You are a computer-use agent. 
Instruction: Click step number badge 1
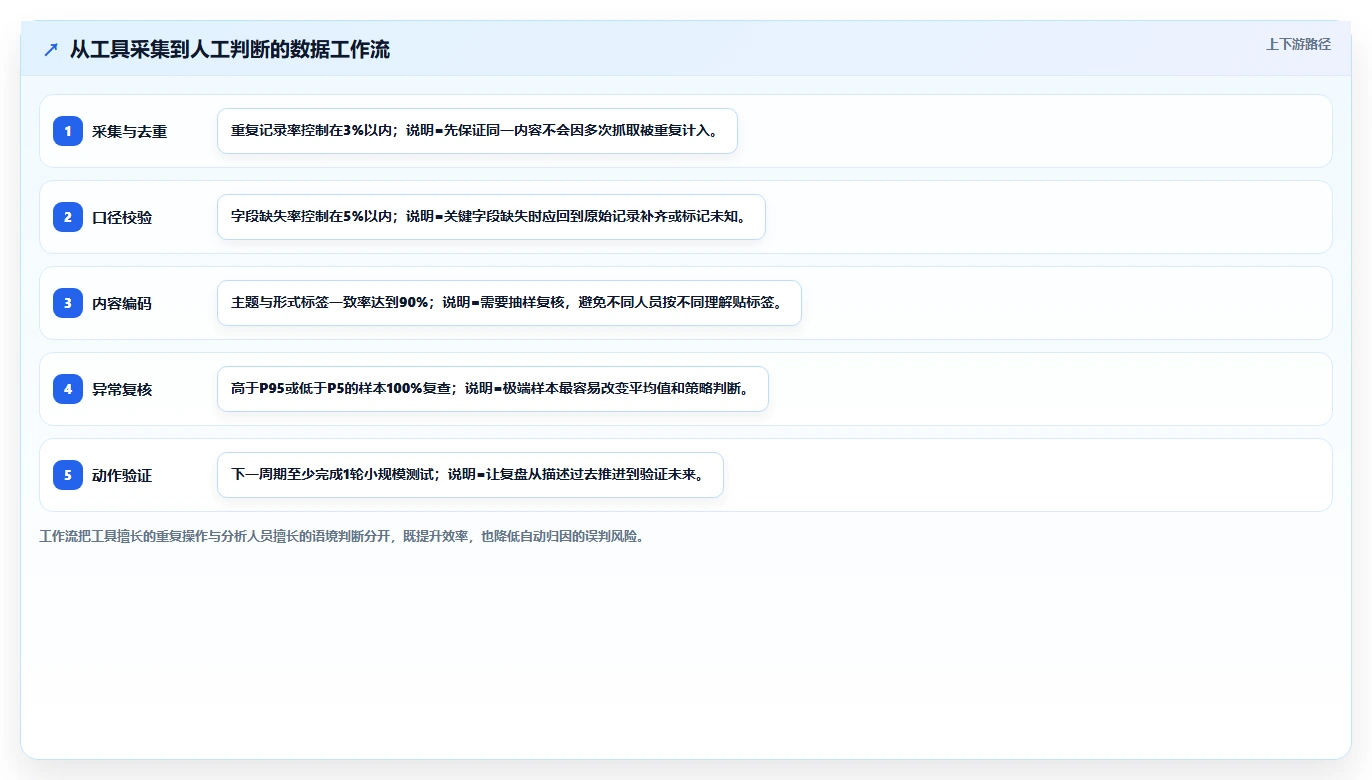click(68, 131)
